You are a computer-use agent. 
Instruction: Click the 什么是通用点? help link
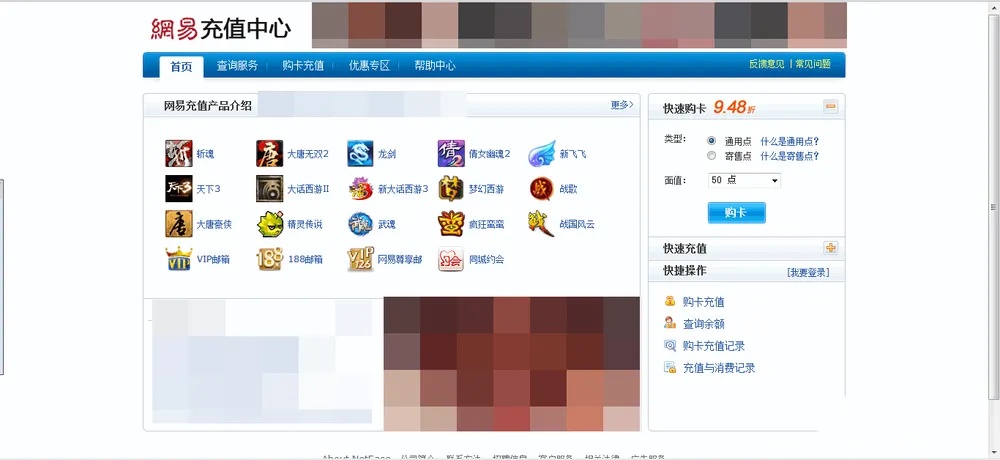pos(790,141)
